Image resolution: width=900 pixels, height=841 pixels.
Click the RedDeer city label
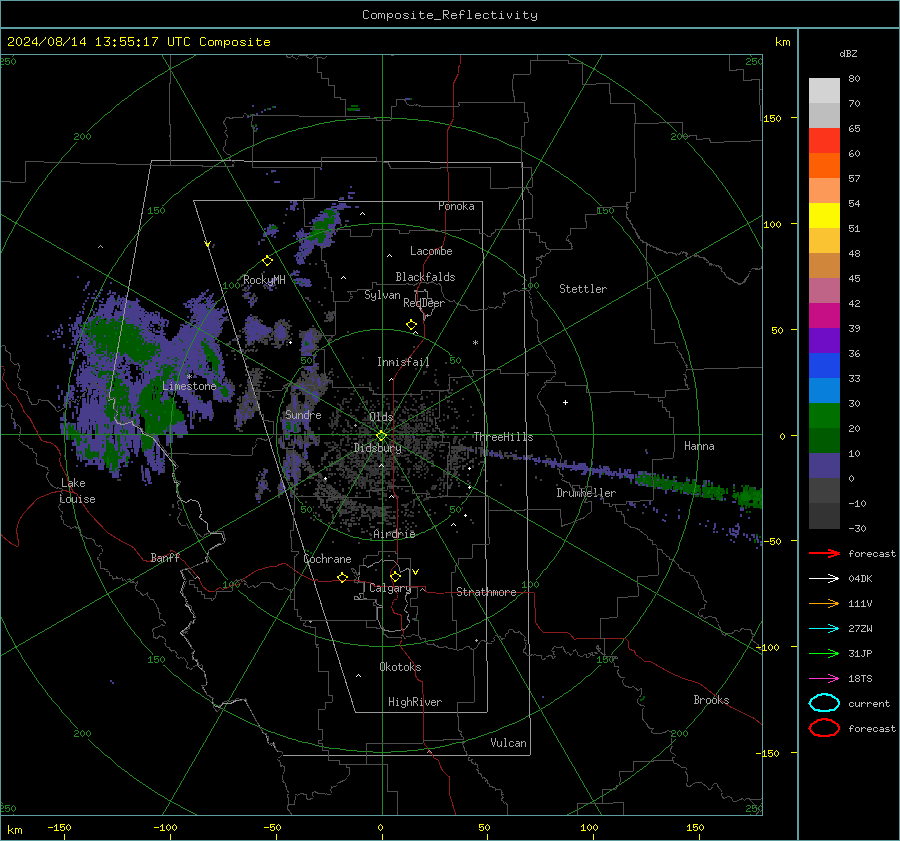[x=424, y=303]
